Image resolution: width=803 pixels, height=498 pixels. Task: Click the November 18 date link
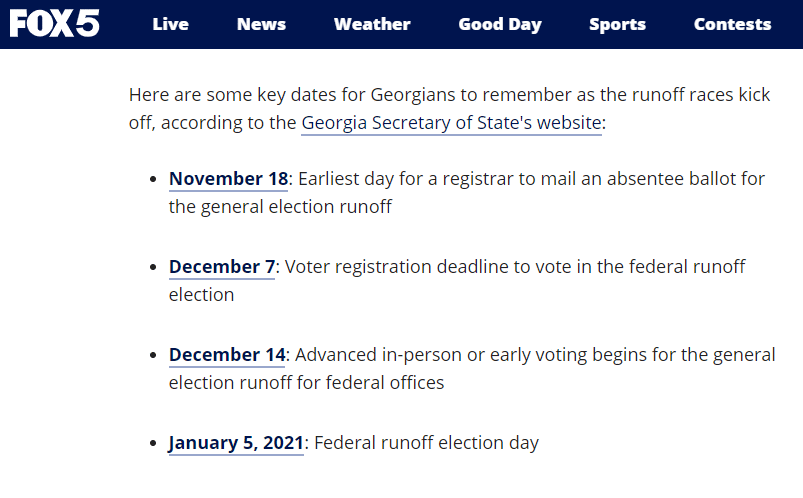[x=228, y=179]
